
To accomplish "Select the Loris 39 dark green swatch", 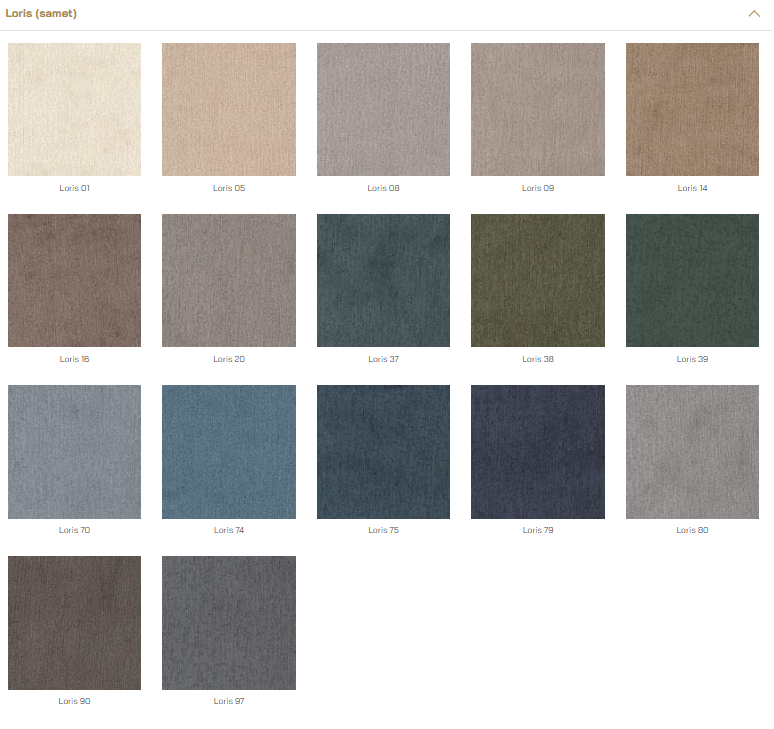I will point(693,280).
